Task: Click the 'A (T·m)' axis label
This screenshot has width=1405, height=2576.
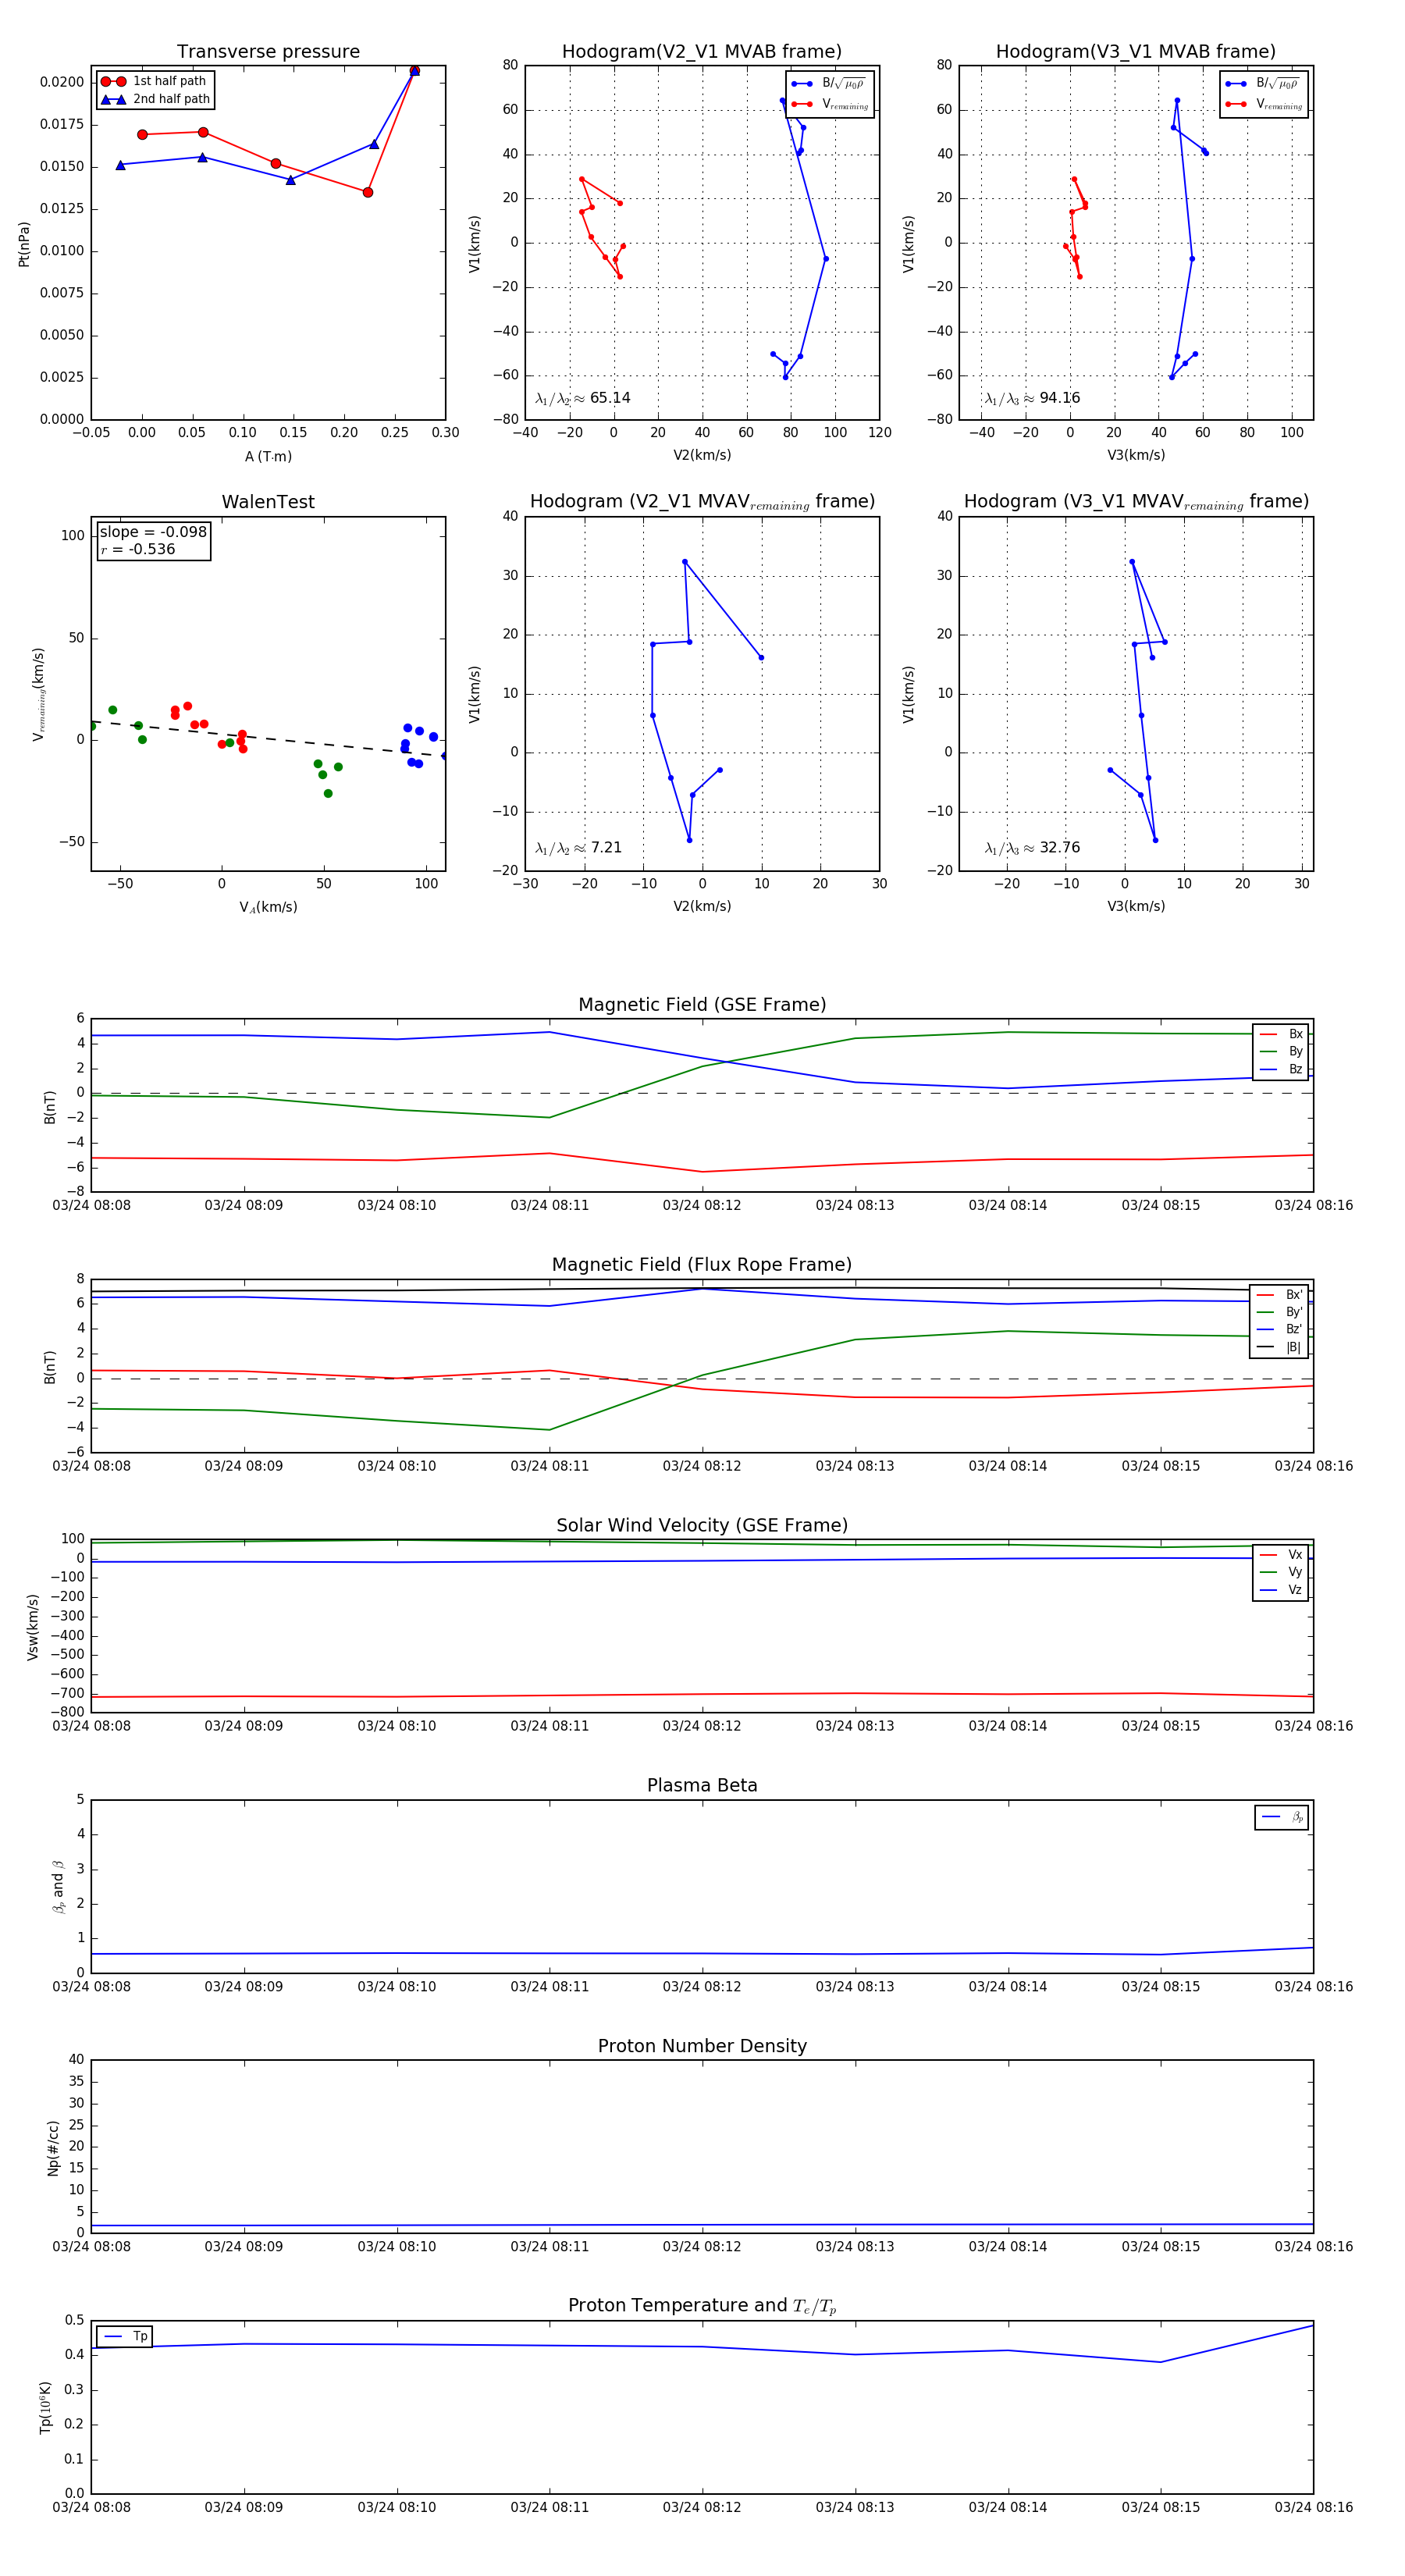Action: click(x=268, y=456)
